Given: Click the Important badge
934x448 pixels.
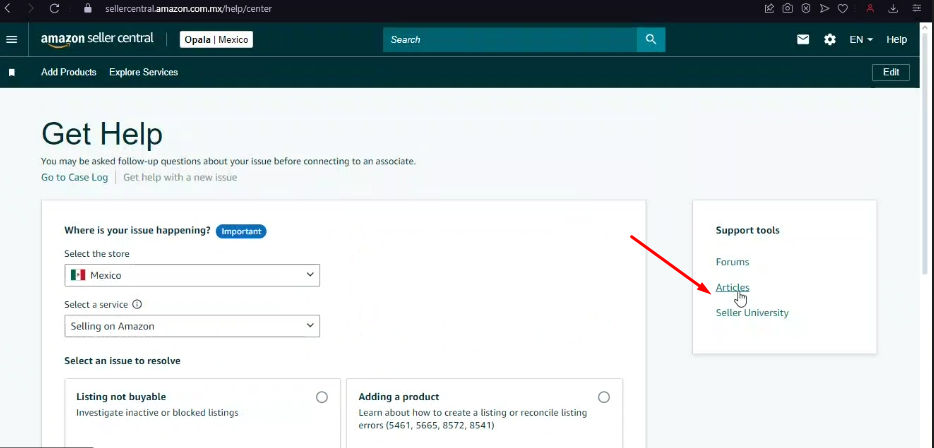Looking at the screenshot, I should 241,231.
